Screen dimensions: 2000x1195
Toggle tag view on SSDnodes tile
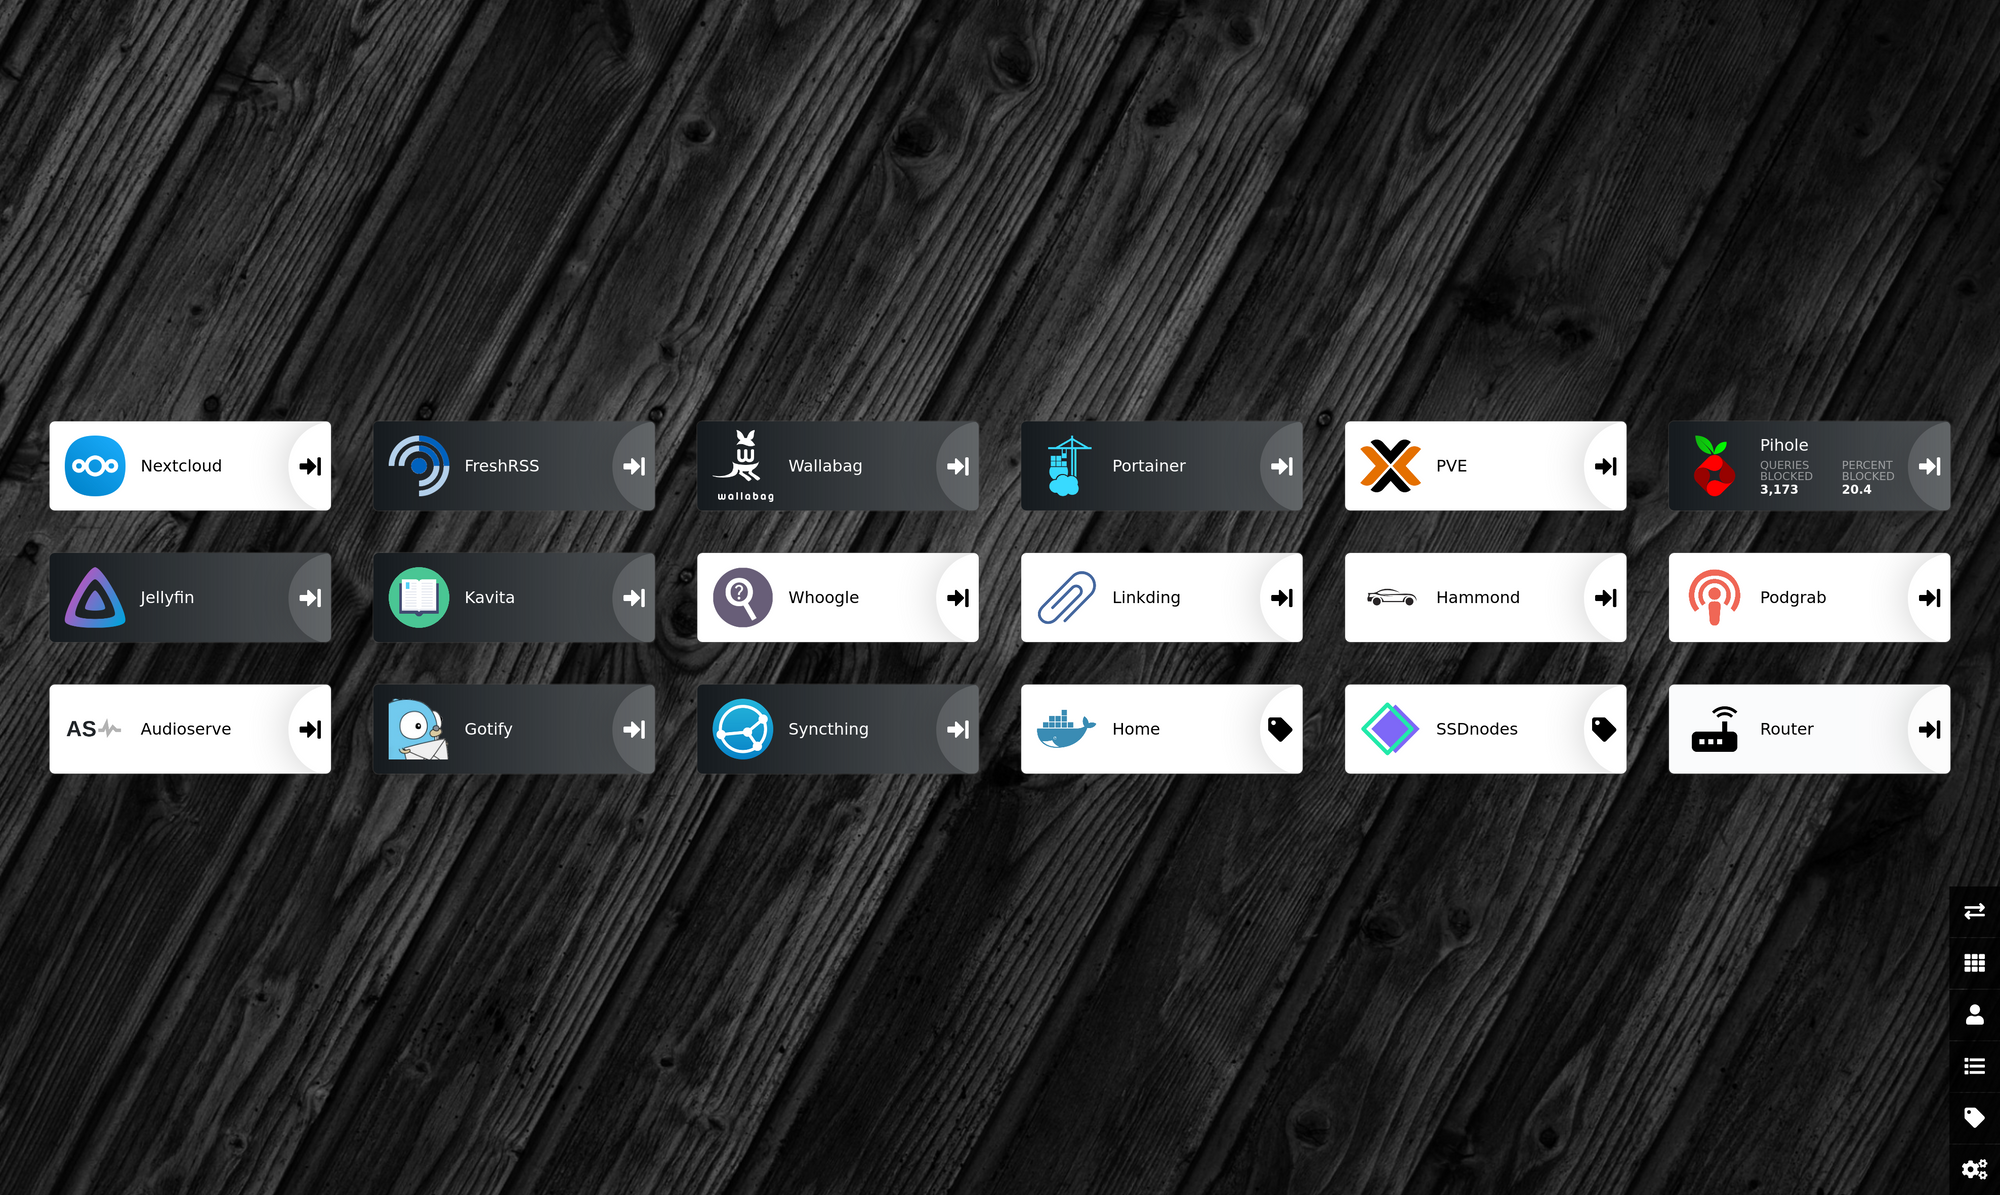click(1606, 728)
